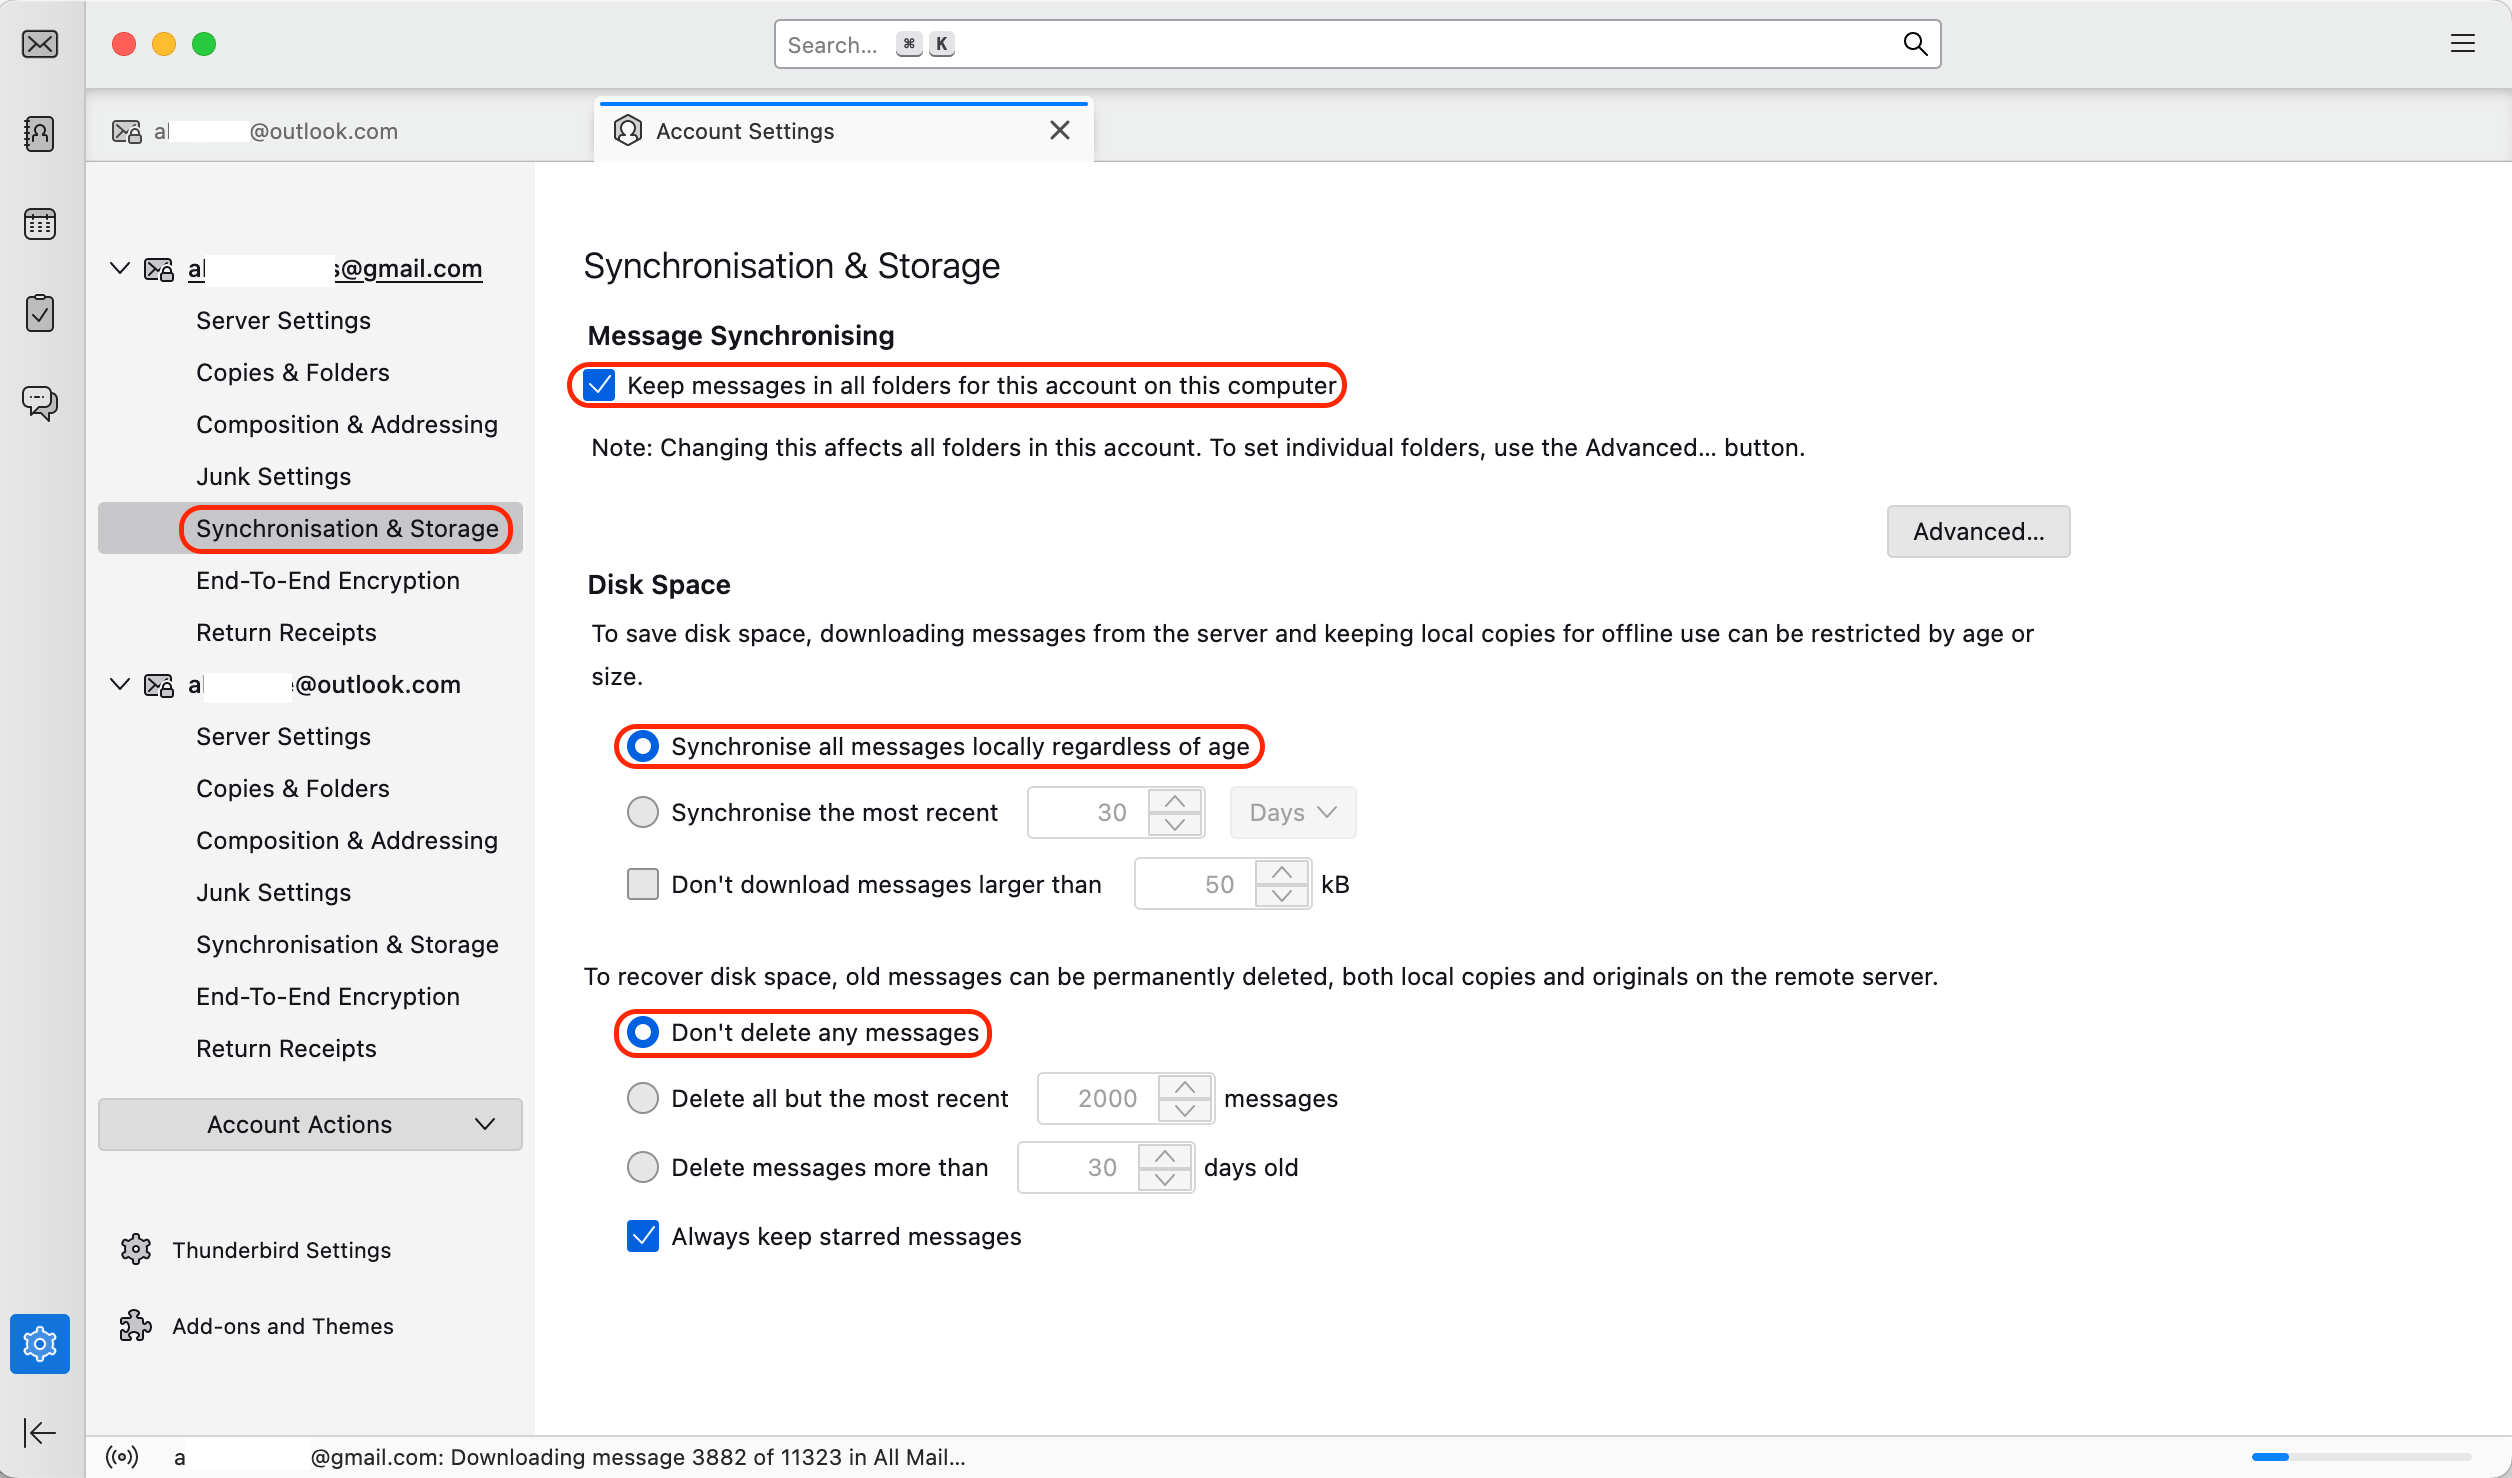Open the hamburger application menu
Viewport: 2512px width, 1478px height.
pyautogui.click(x=2462, y=44)
